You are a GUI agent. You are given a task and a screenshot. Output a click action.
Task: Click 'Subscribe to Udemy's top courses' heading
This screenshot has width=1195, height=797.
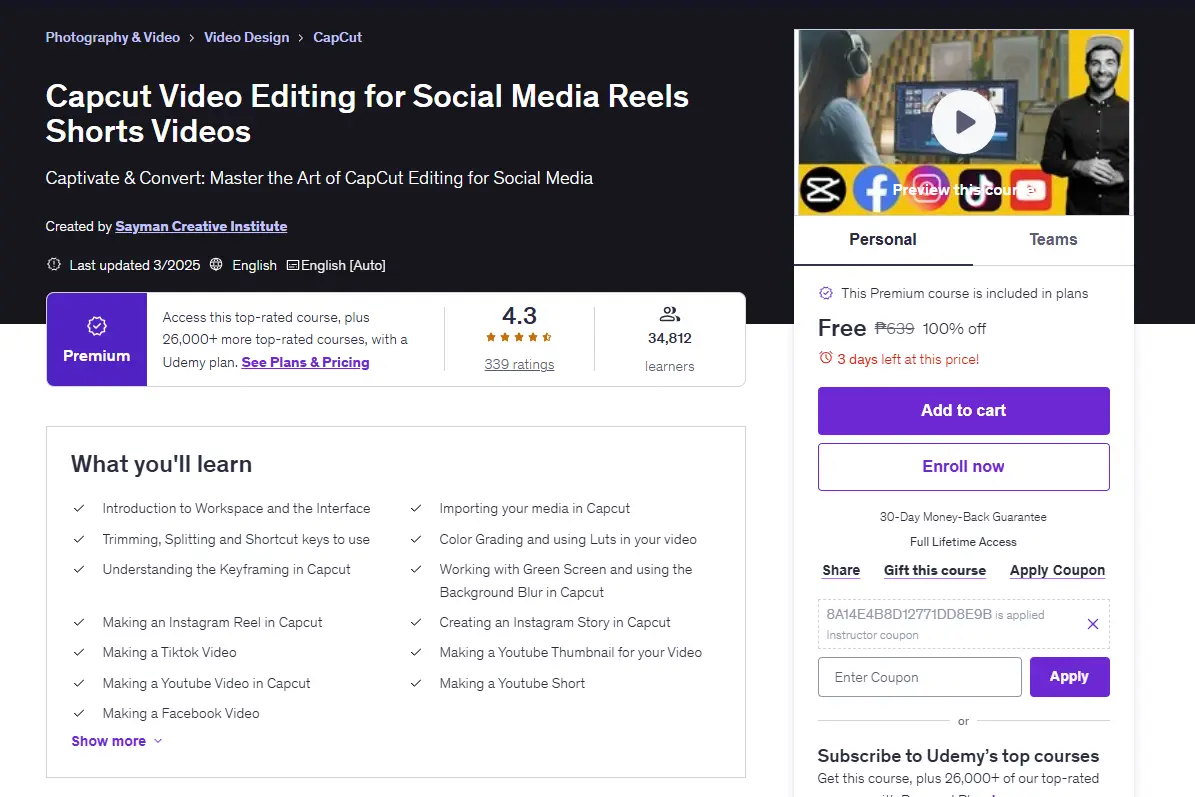(958, 756)
